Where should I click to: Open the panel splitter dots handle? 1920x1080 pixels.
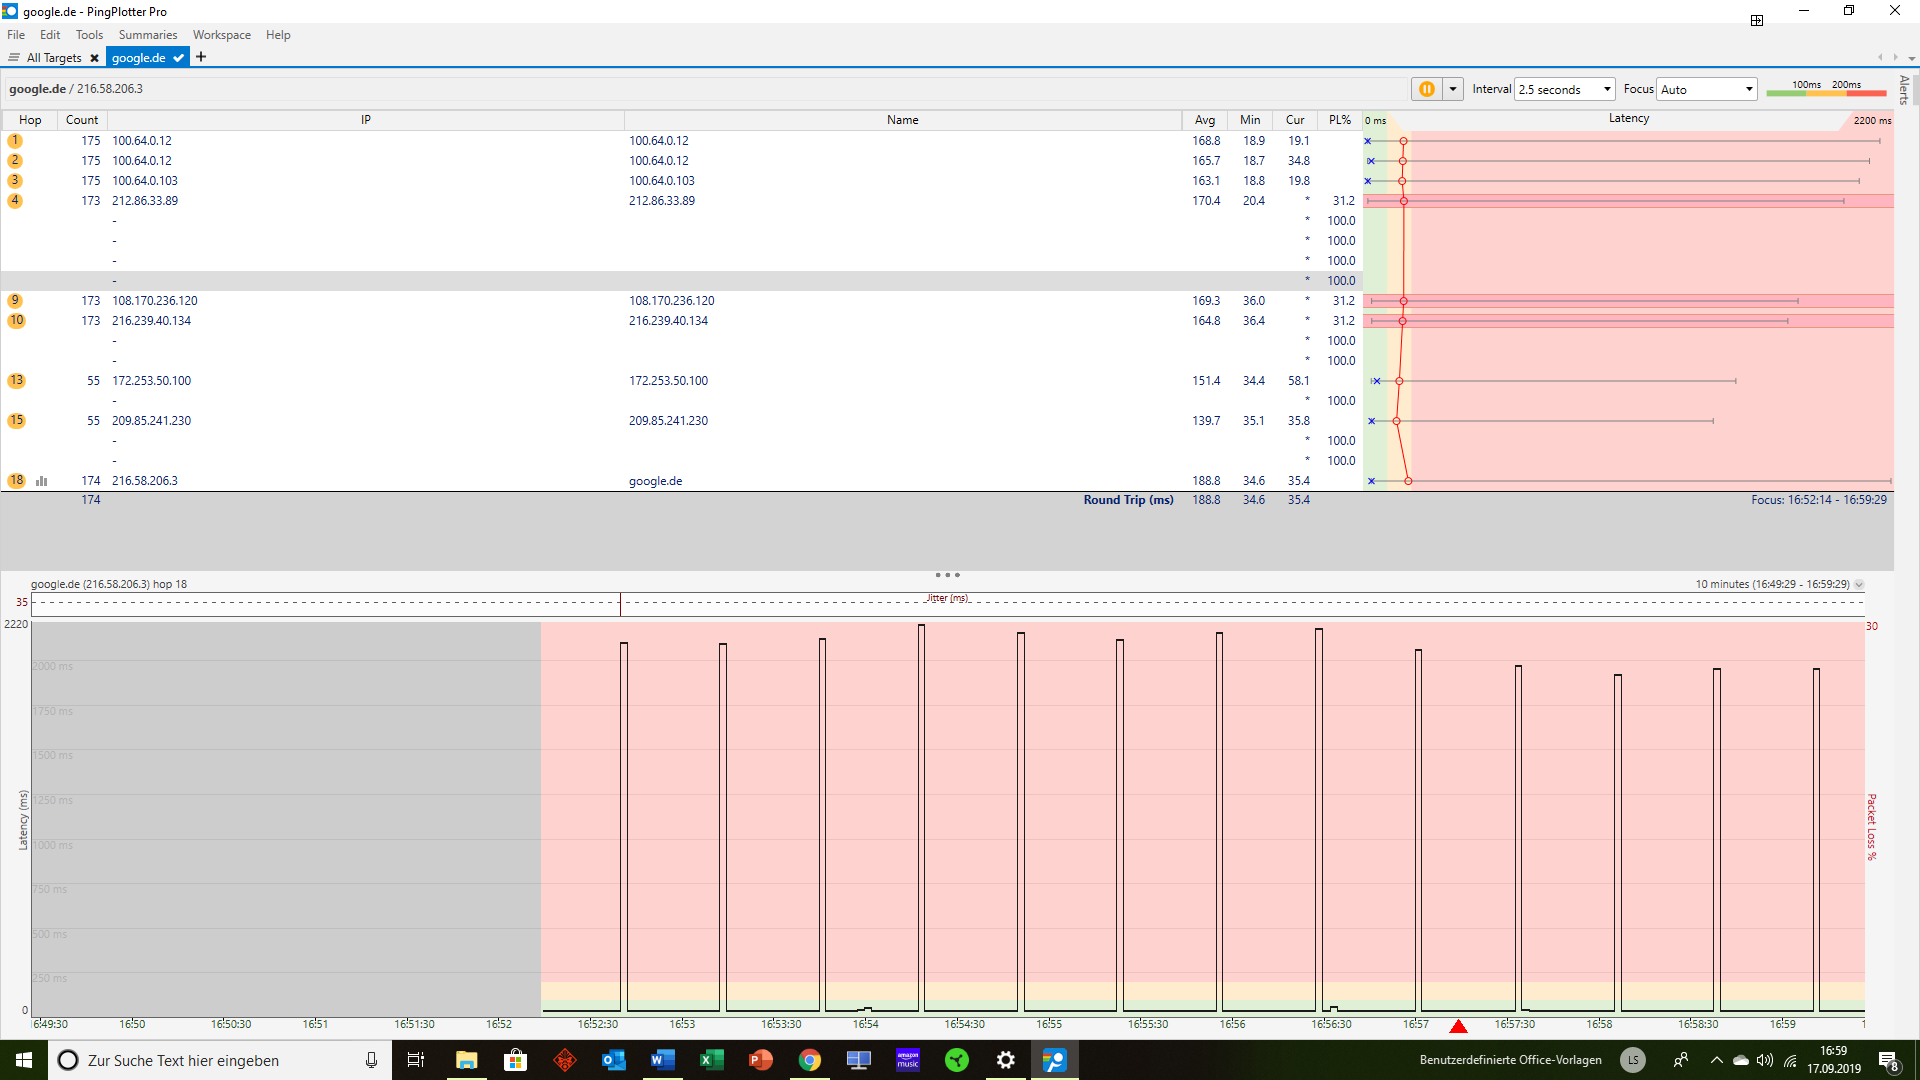(x=947, y=575)
